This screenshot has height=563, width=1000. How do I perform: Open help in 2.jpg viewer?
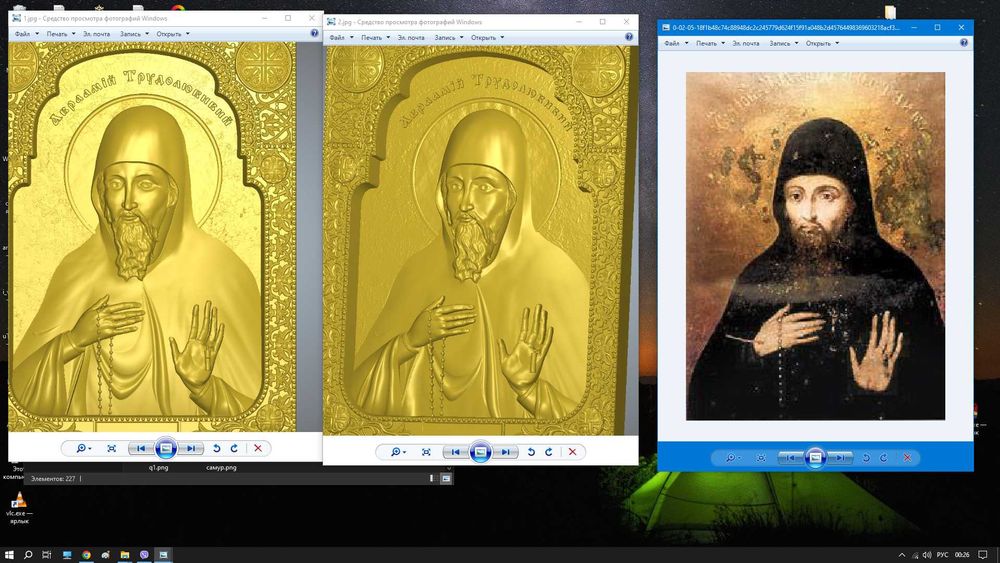tap(629, 37)
